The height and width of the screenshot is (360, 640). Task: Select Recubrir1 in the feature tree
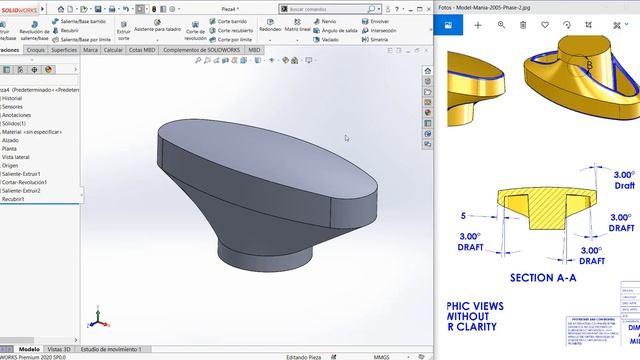[x=13, y=199]
